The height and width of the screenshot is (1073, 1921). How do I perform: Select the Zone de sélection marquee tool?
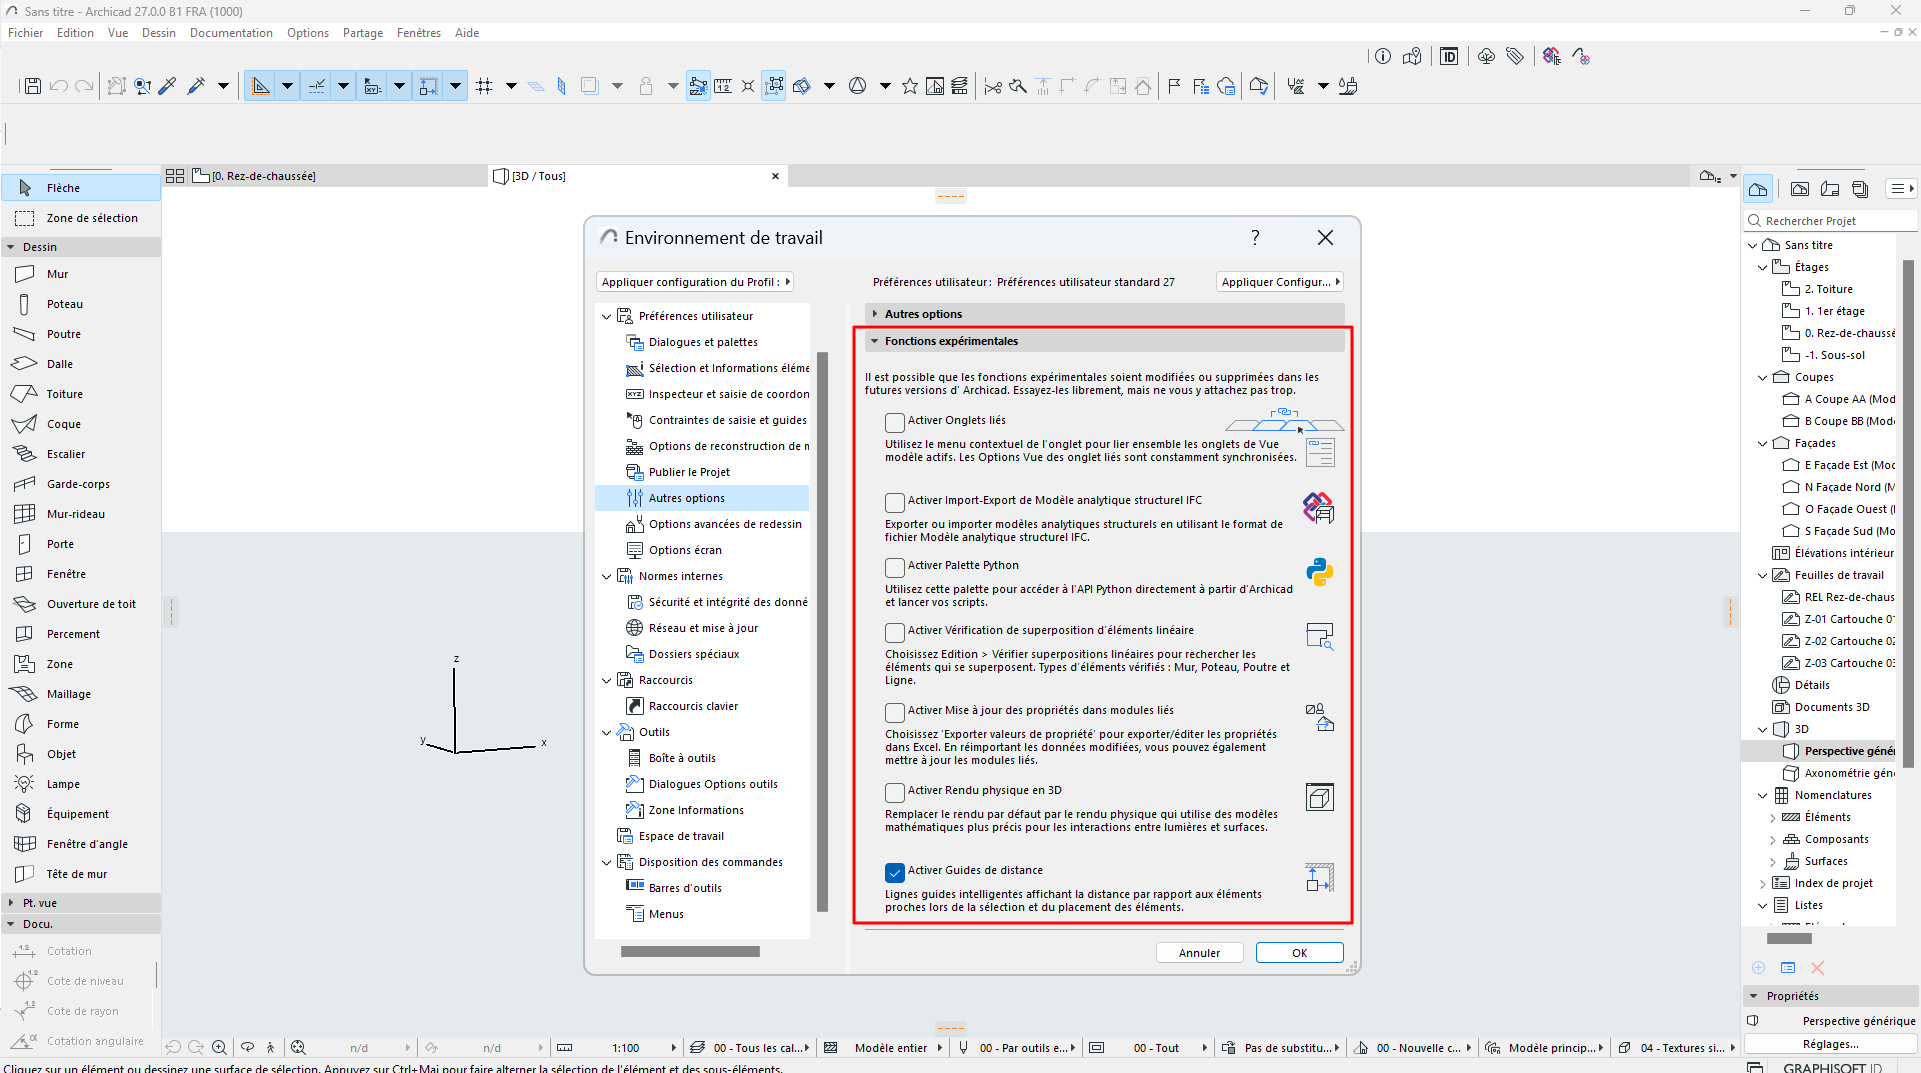click(x=91, y=218)
